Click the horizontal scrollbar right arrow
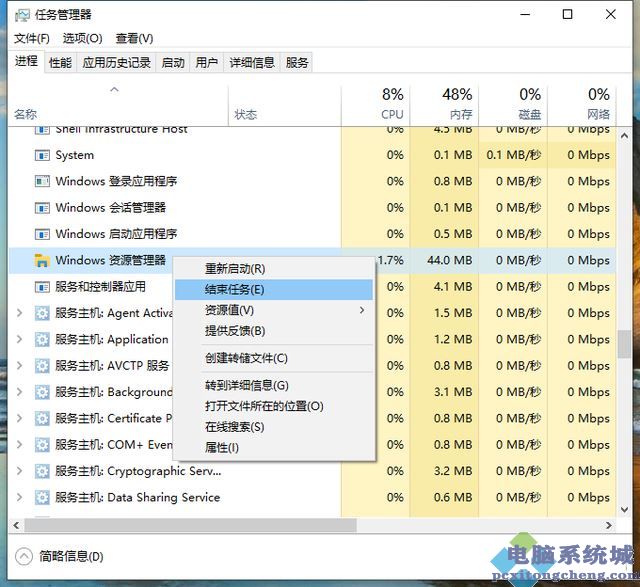 coord(609,525)
